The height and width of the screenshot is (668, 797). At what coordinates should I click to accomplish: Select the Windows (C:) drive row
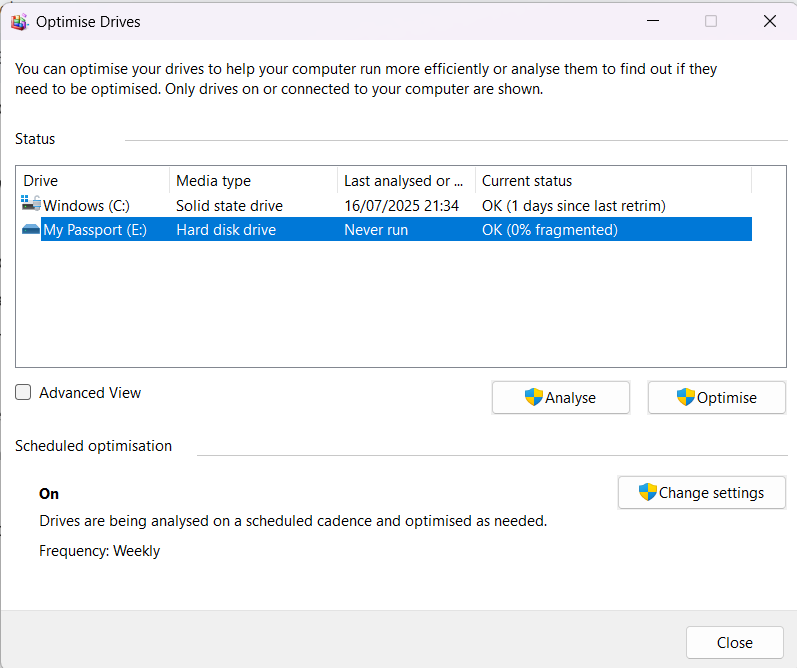tap(86, 206)
